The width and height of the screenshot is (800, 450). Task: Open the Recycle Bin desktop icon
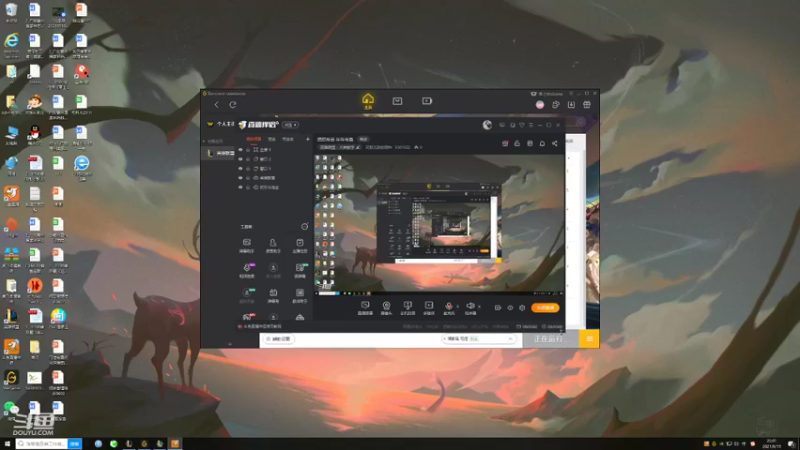[11, 12]
